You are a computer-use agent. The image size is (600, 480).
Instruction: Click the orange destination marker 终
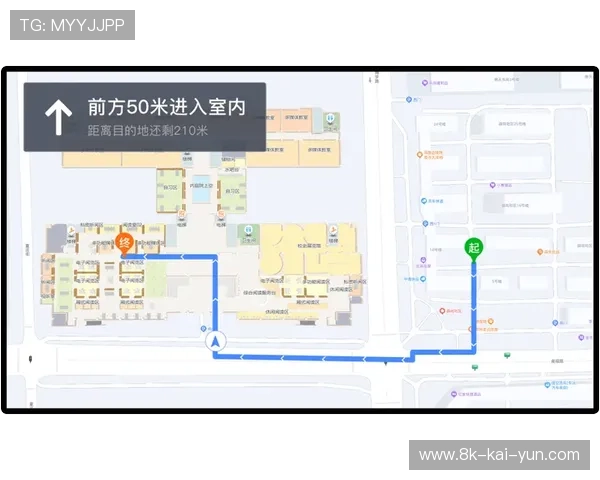pyautogui.click(x=125, y=243)
